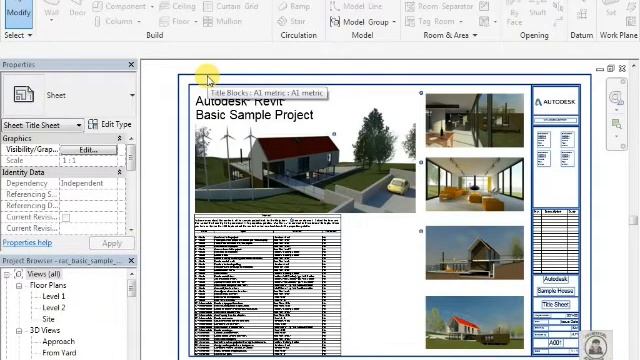Select the Mullion tool

(x=222, y=21)
